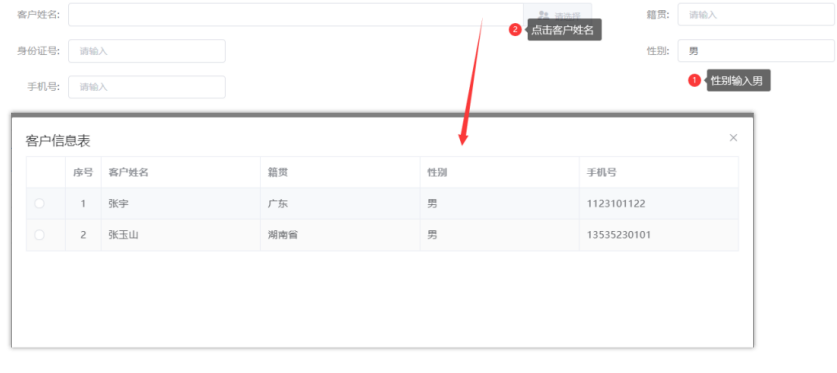Select the radio button for 张玉山
837x373 pixels.
pyautogui.click(x=40, y=235)
